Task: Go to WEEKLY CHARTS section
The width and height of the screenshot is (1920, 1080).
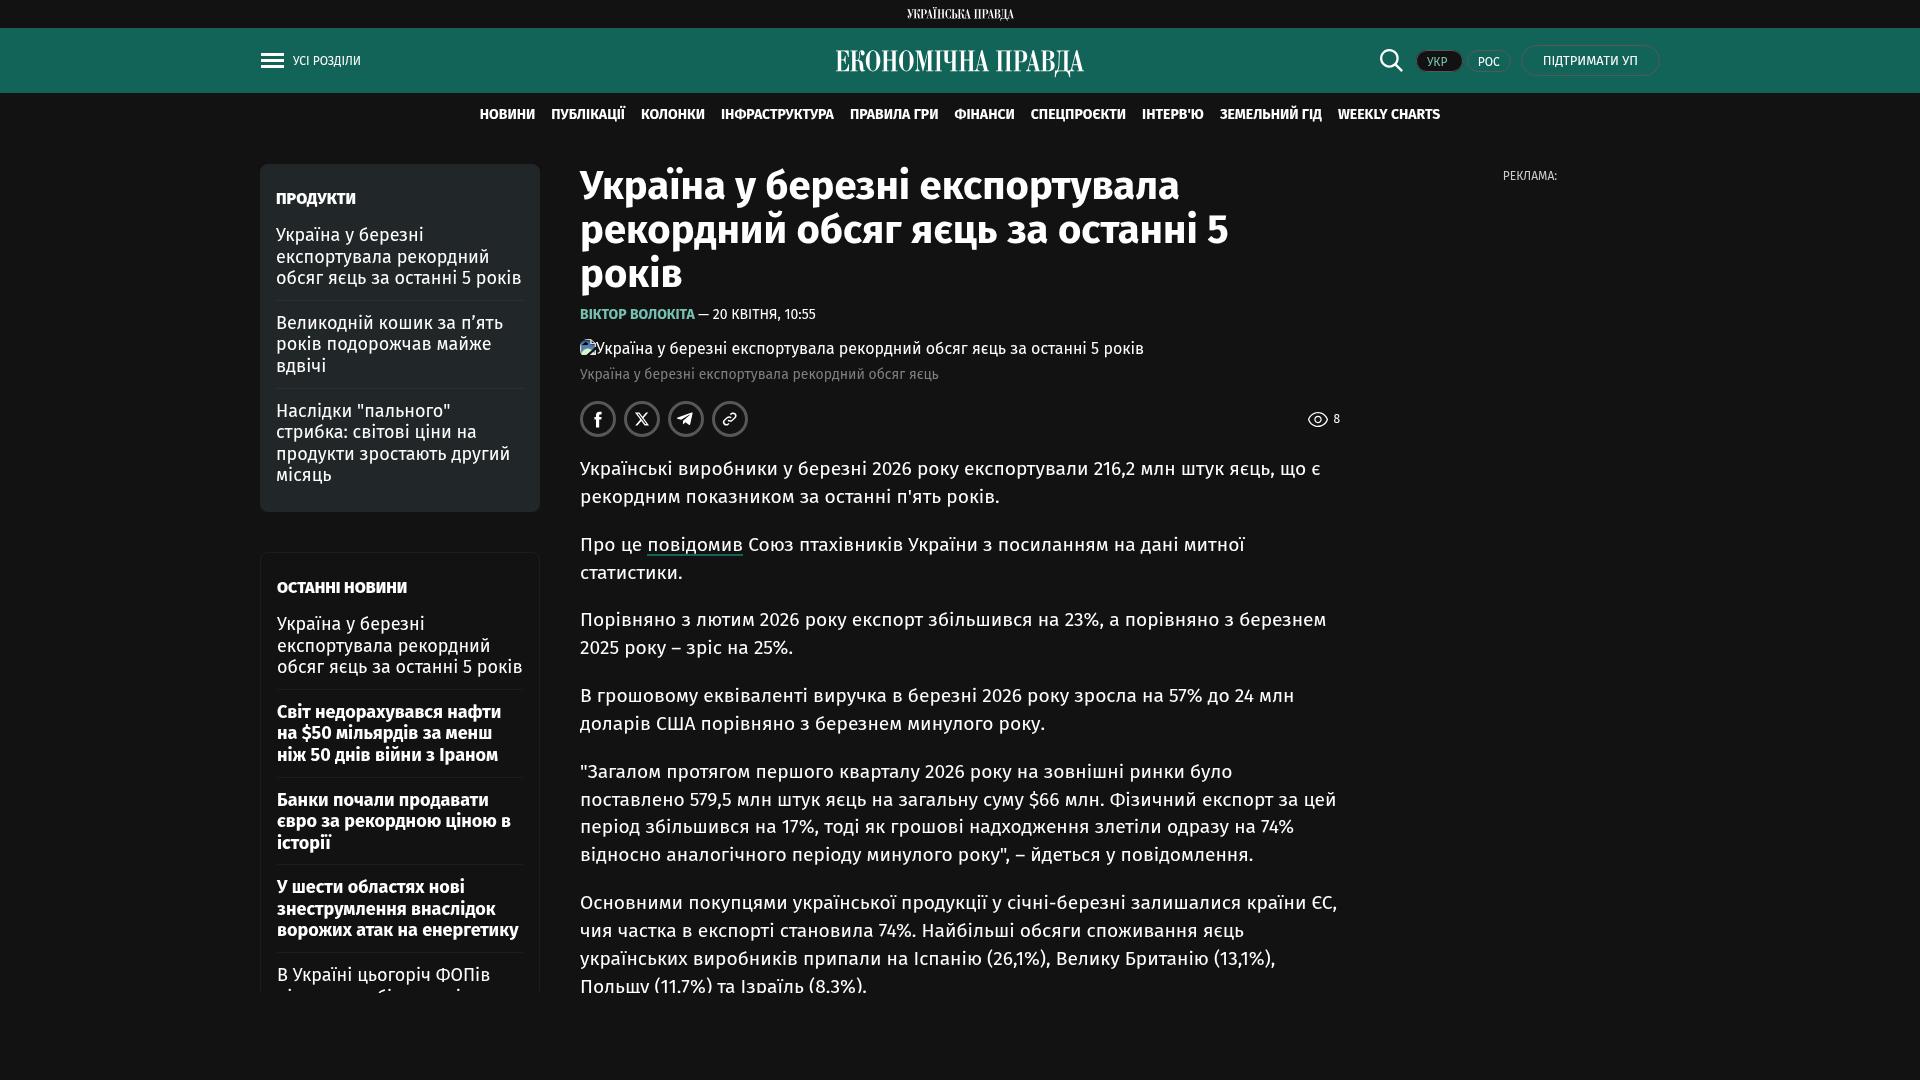Action: pyautogui.click(x=1388, y=115)
